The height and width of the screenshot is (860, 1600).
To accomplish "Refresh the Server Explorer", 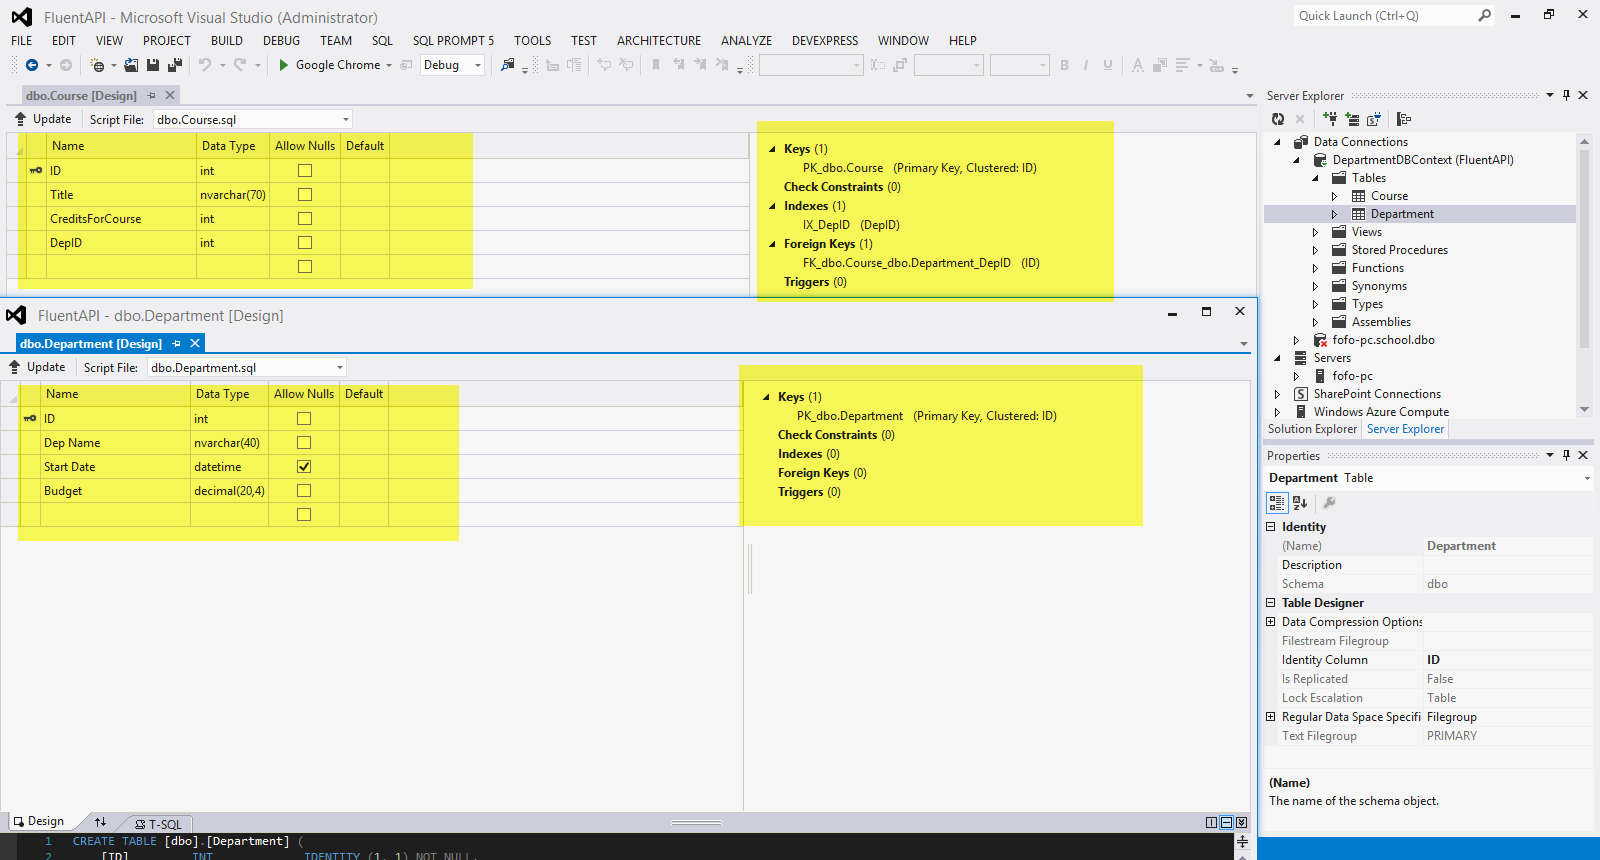I will click(1278, 119).
